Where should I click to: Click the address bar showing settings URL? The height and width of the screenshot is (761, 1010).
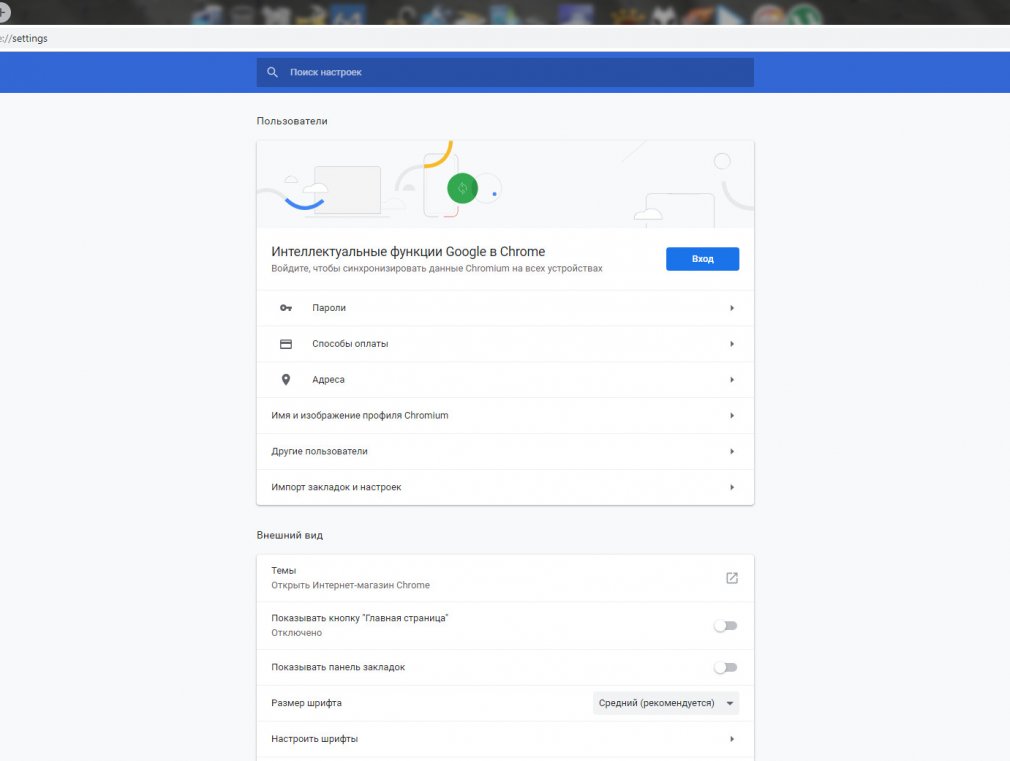click(505, 38)
